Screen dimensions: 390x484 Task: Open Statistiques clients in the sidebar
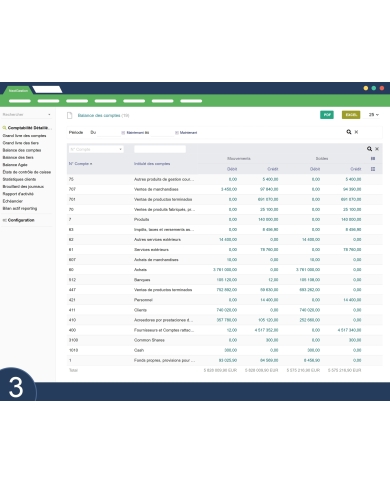tap(19, 179)
